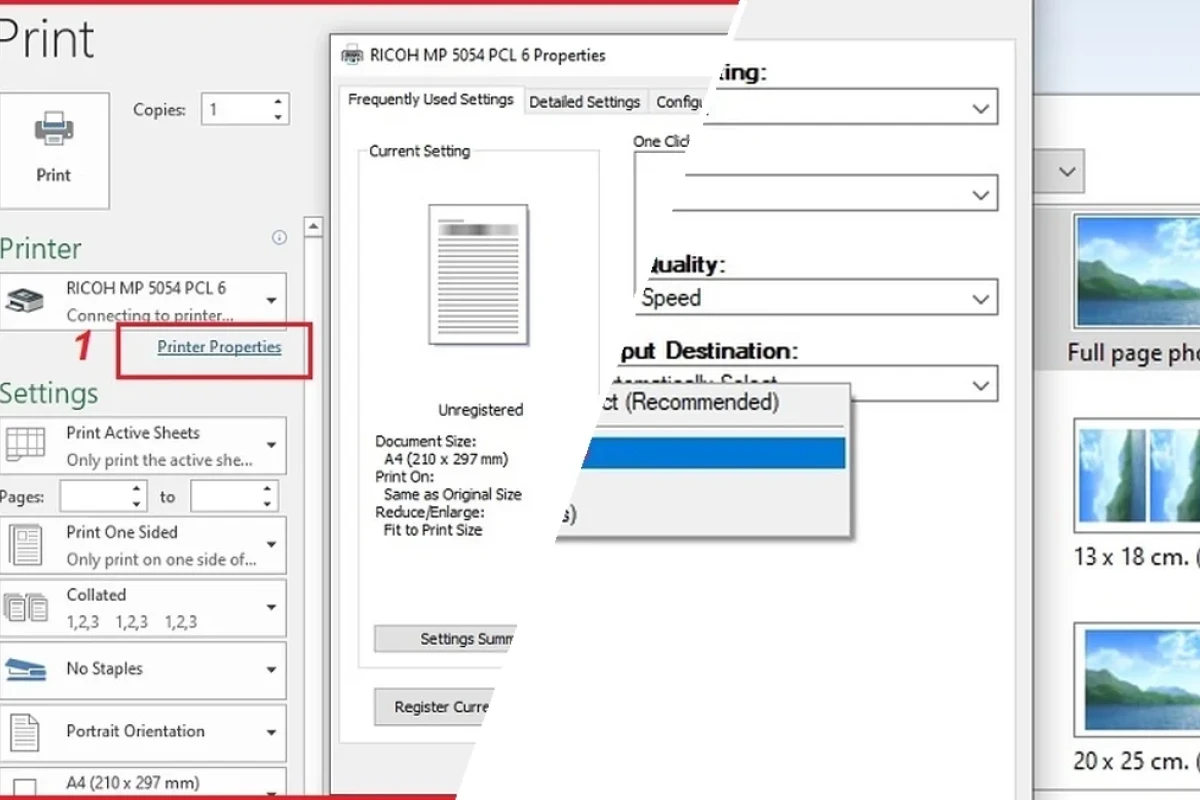Click the 'Unregistered' label under the preview
This screenshot has width=1200, height=800.
click(x=480, y=410)
